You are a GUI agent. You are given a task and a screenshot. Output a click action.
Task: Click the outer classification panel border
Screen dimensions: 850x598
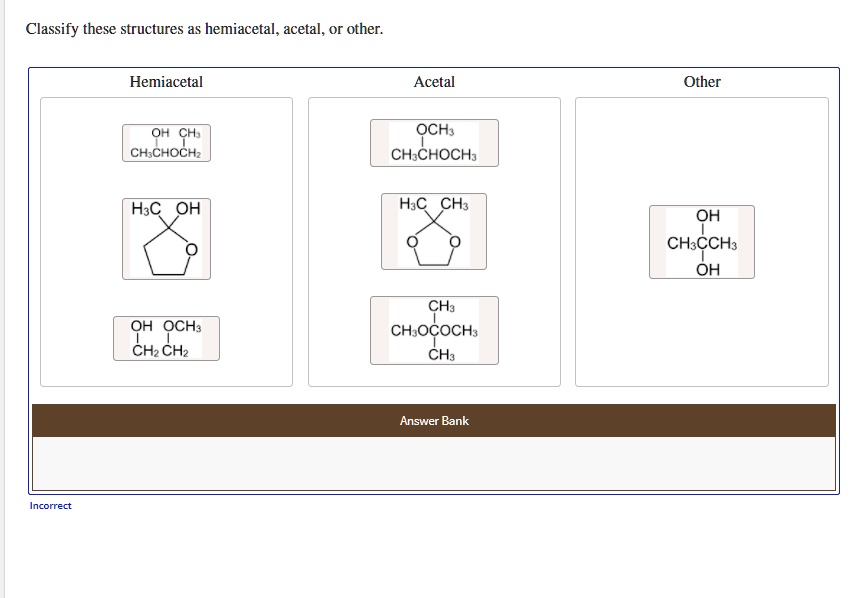434,69
